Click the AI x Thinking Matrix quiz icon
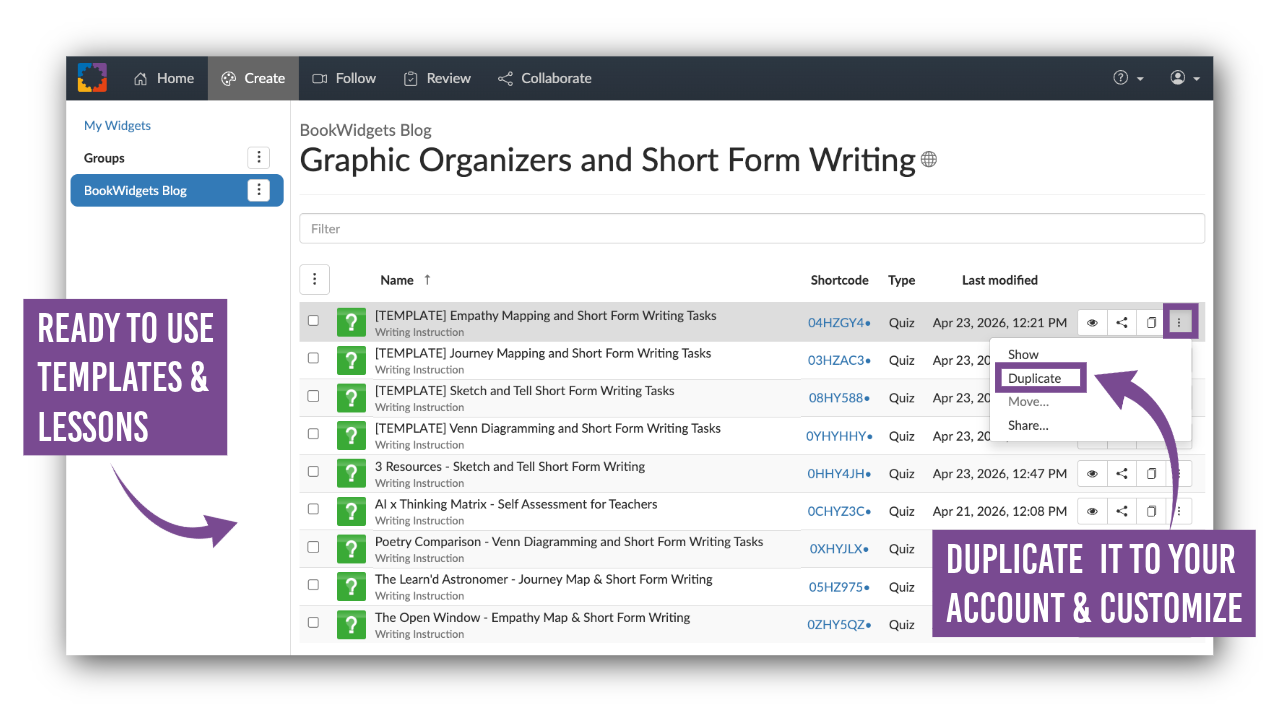Image resolution: width=1280 pixels, height=720 pixels. click(x=351, y=511)
